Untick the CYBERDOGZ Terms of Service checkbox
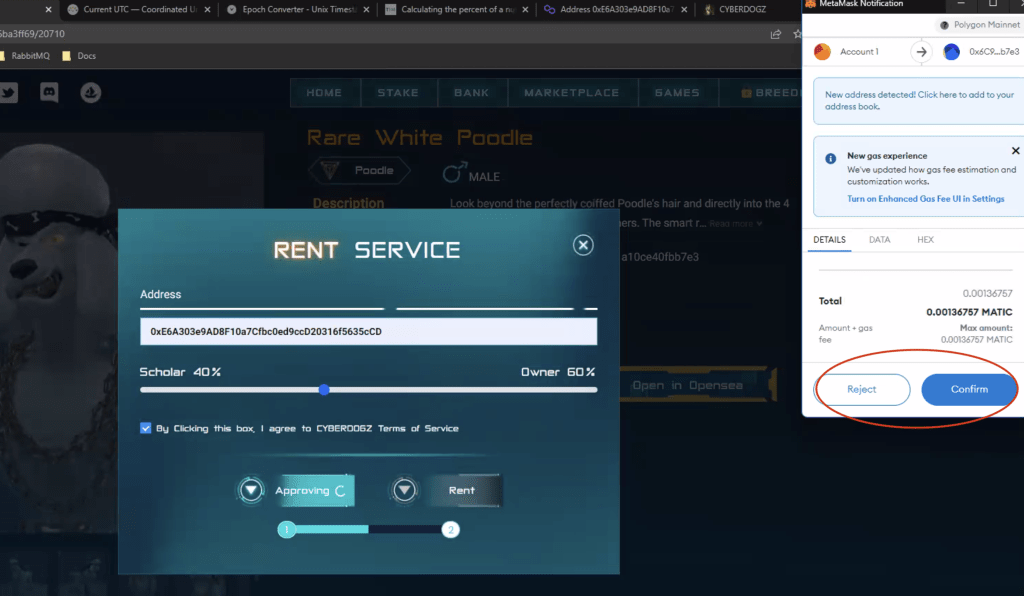This screenshot has height=596, width=1024. tap(147, 428)
